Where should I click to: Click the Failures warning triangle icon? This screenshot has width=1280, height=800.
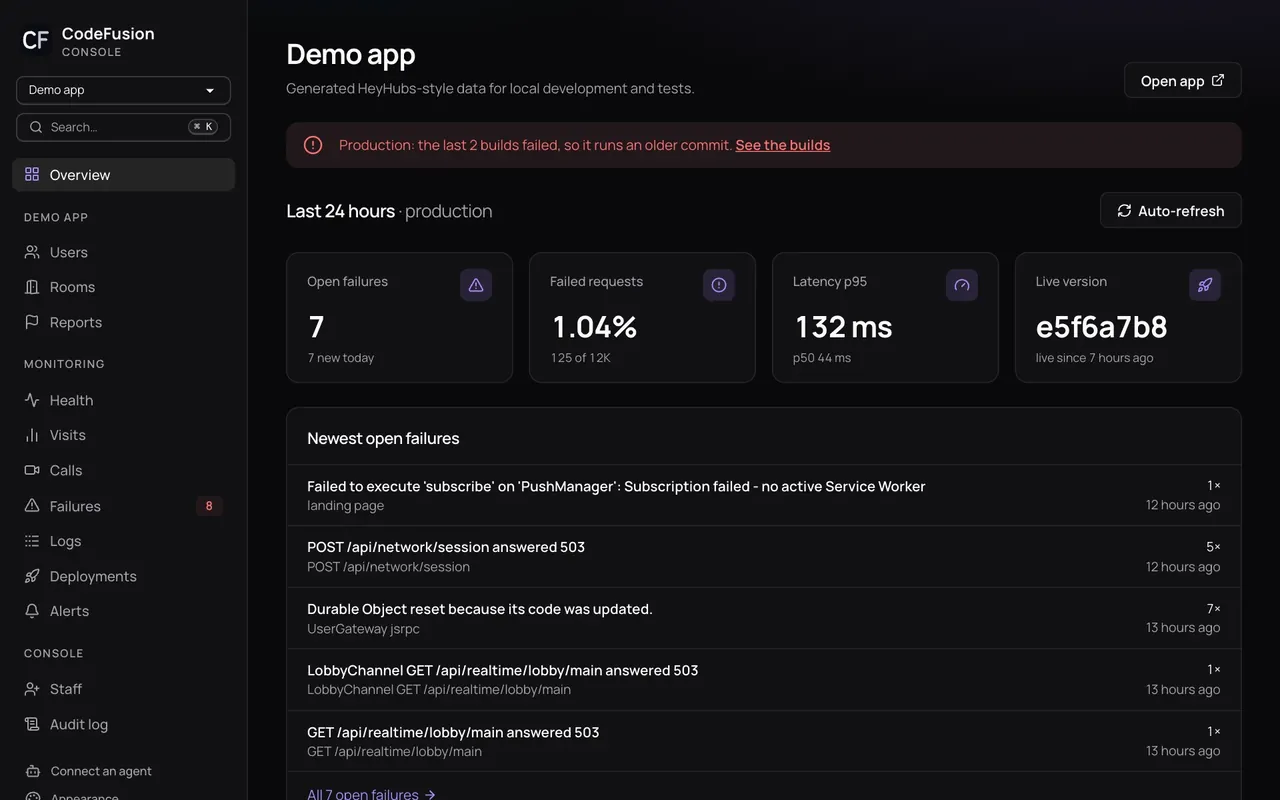[x=32, y=506]
